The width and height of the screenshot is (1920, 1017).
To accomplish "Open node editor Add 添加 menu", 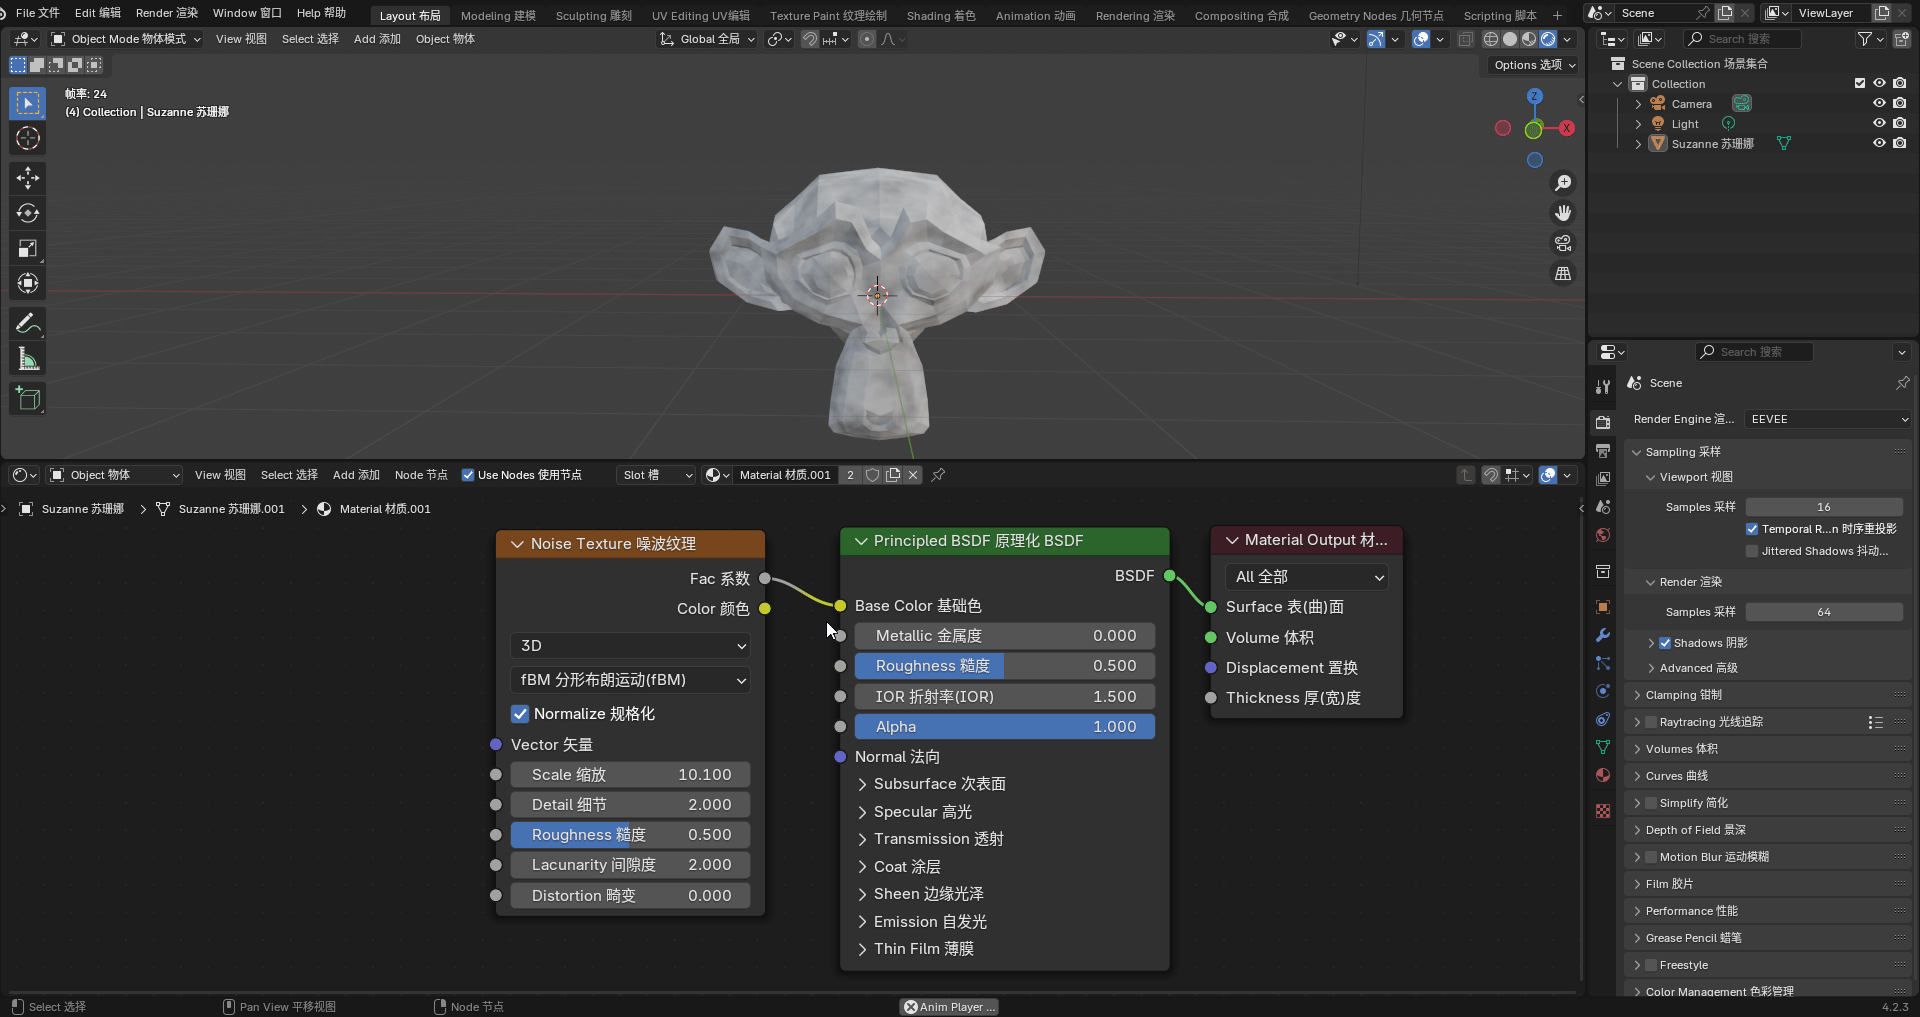I will point(356,475).
